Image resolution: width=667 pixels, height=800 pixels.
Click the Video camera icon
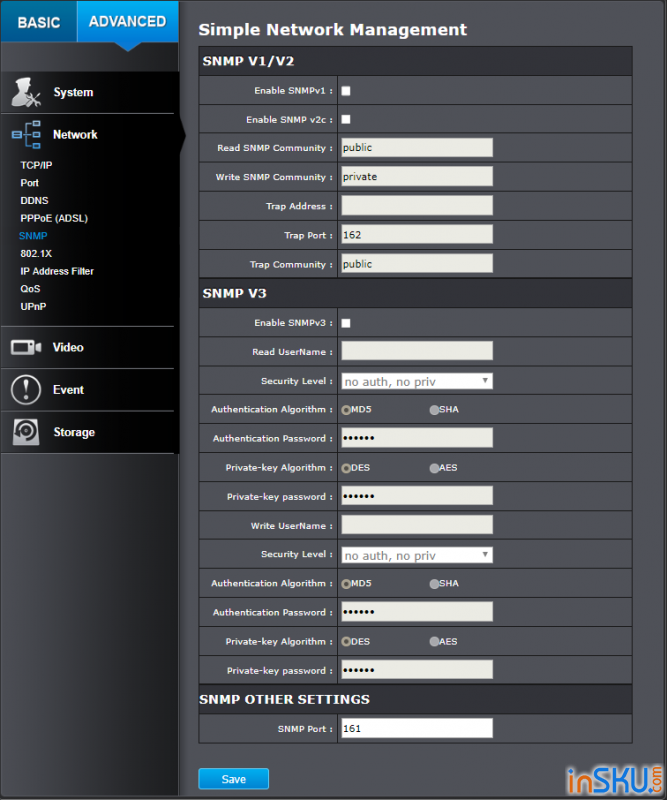coord(26,347)
